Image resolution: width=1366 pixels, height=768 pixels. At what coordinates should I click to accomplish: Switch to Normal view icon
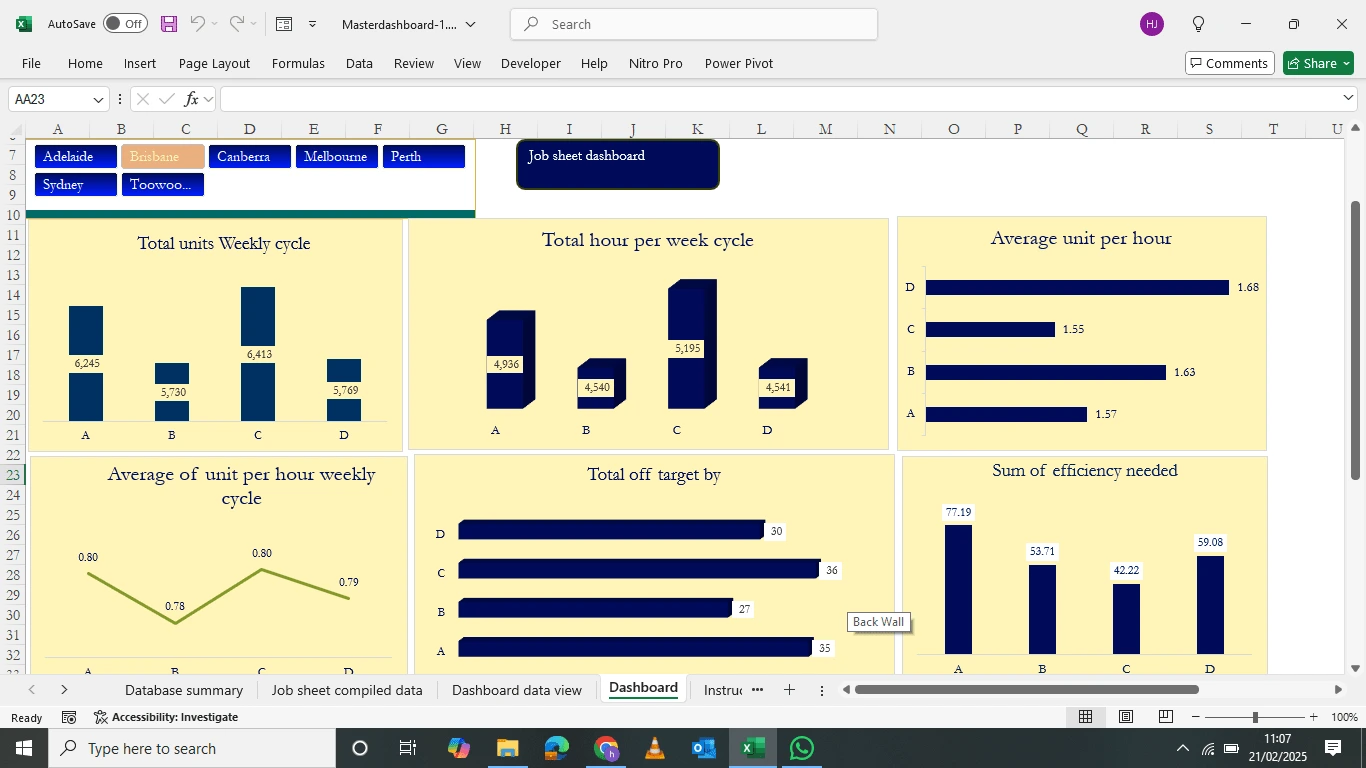coord(1085,717)
